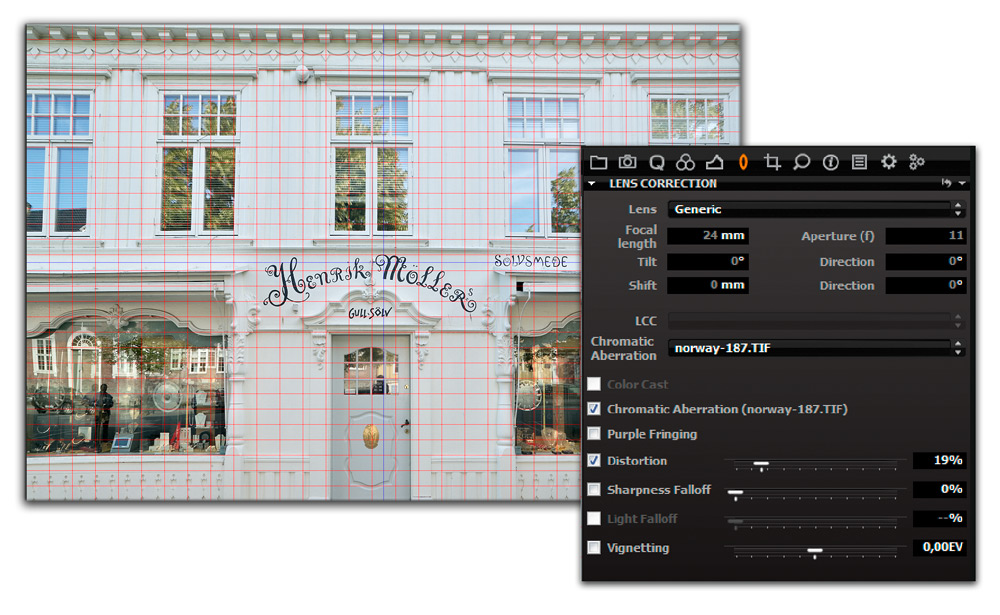
Task: Click the Aperture (f) field showing 11
Action: [925, 236]
